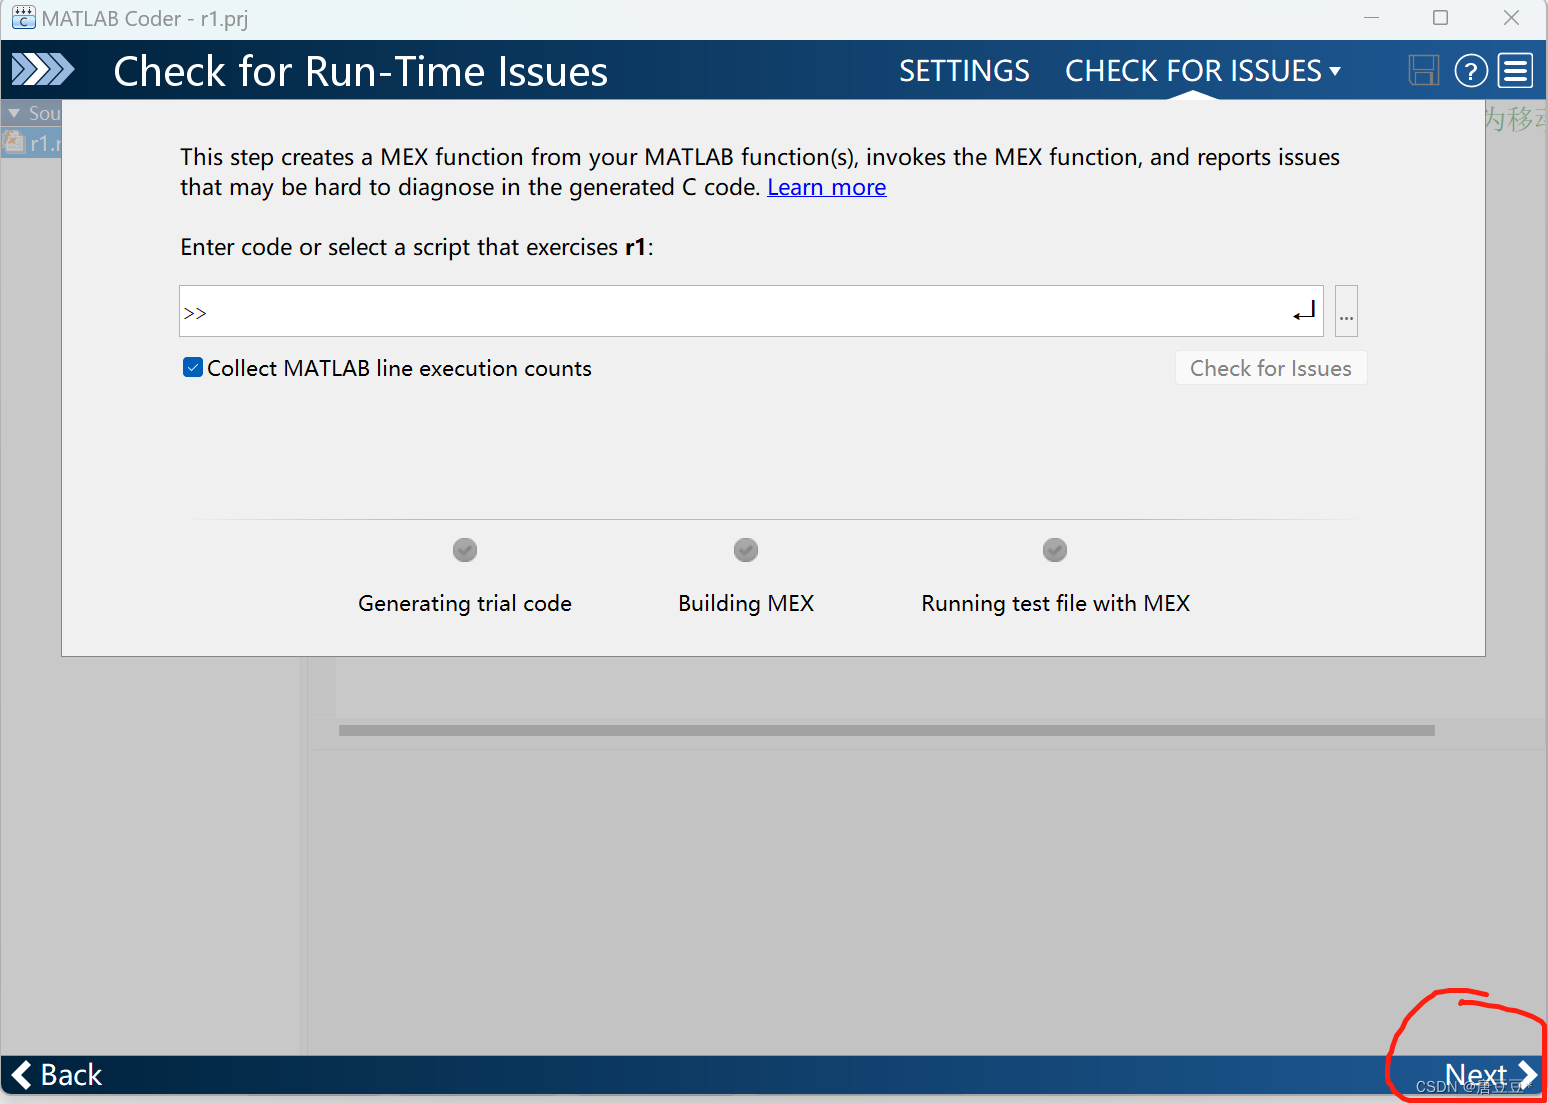Open the Learn more link
Image resolution: width=1548 pixels, height=1104 pixels.
(827, 187)
